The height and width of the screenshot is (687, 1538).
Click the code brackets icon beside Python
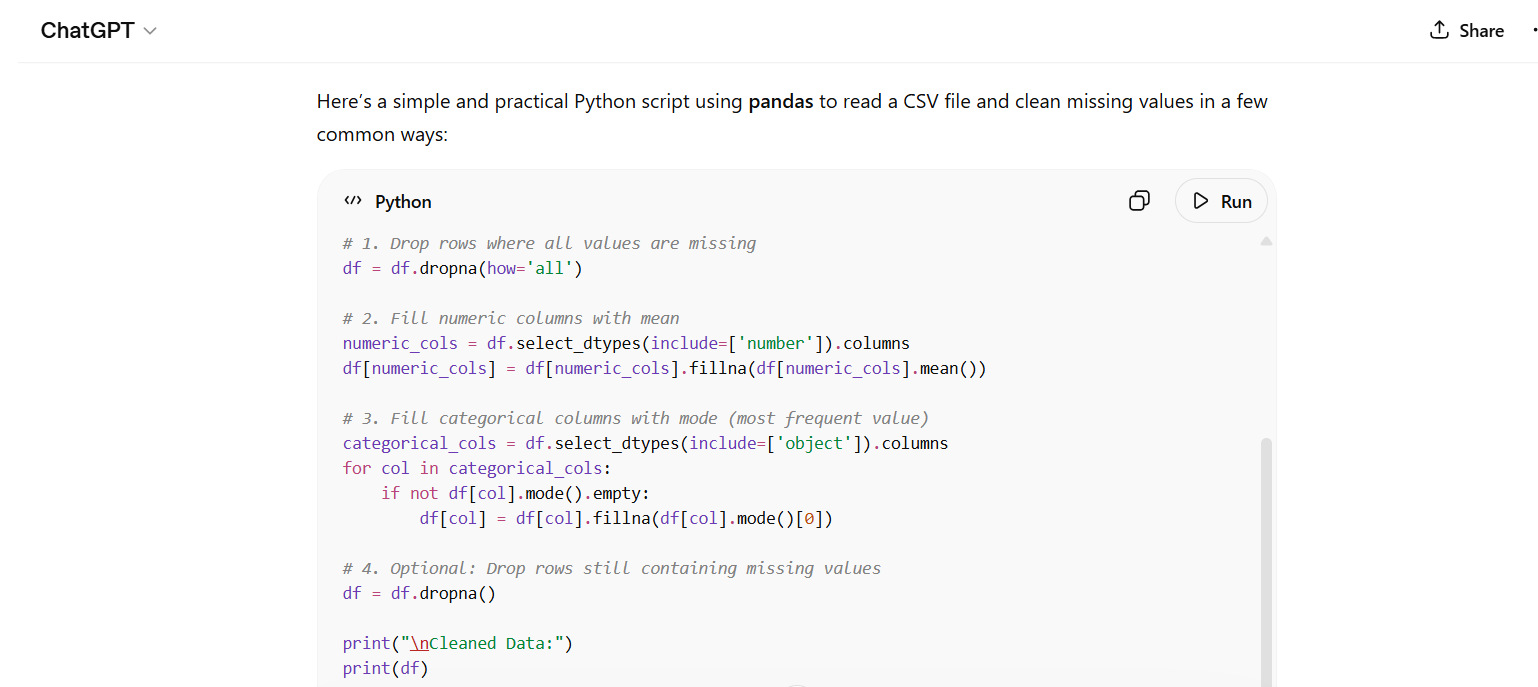[x=352, y=201]
